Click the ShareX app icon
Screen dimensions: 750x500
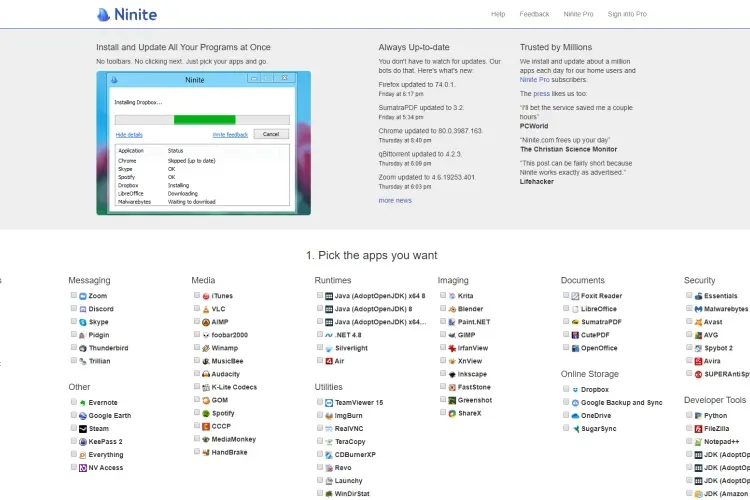click(x=452, y=413)
